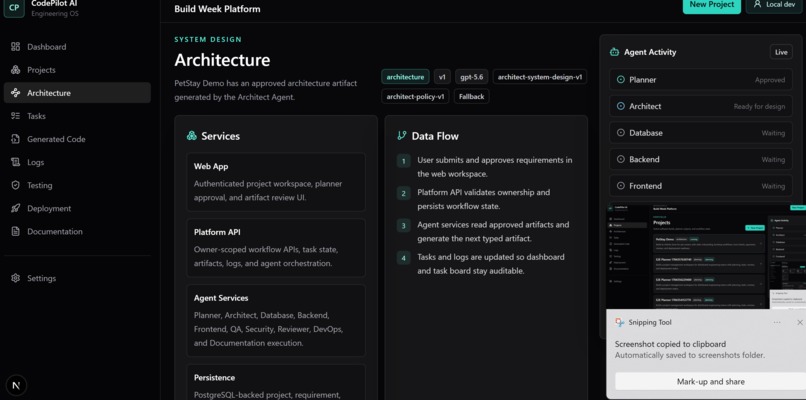Screen dimensions: 806x400
Task: Click the Next.js N badge
Action: pyautogui.click(x=16, y=385)
